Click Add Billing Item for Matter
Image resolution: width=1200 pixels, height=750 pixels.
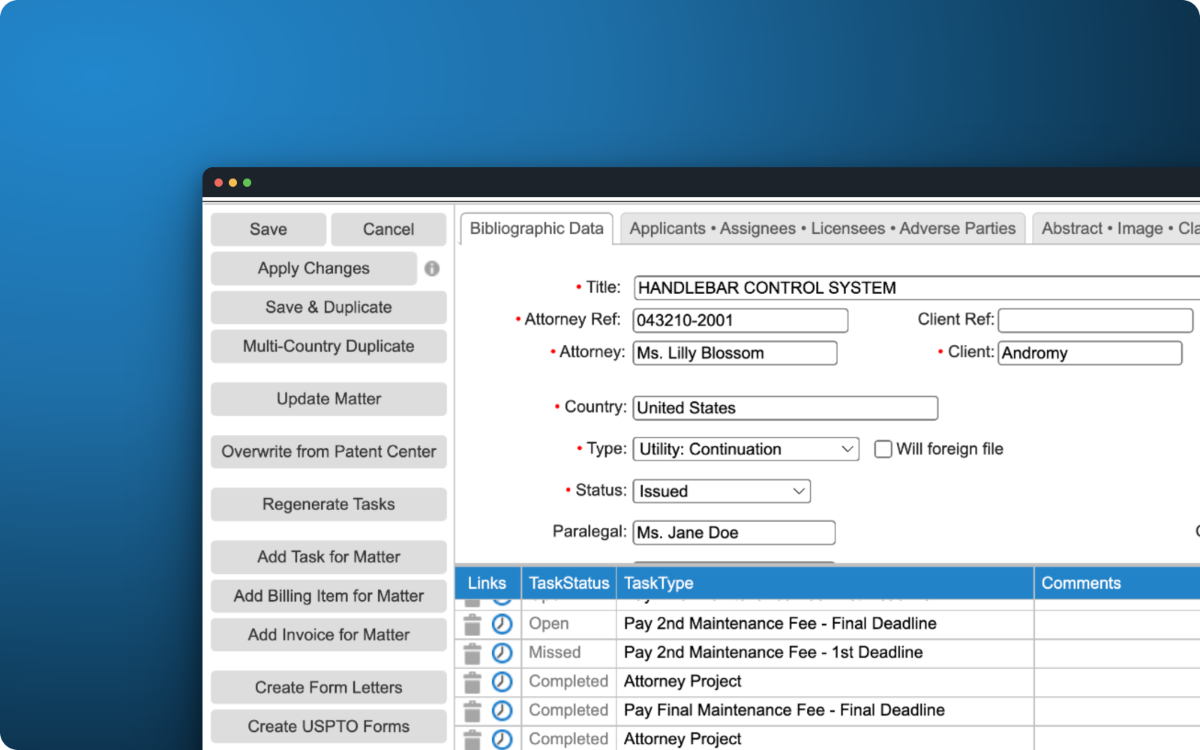[x=329, y=596]
